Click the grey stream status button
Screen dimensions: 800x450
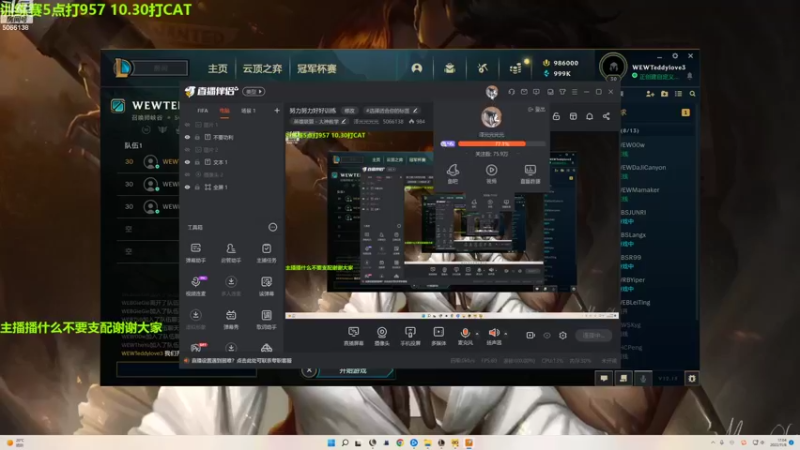coord(593,335)
